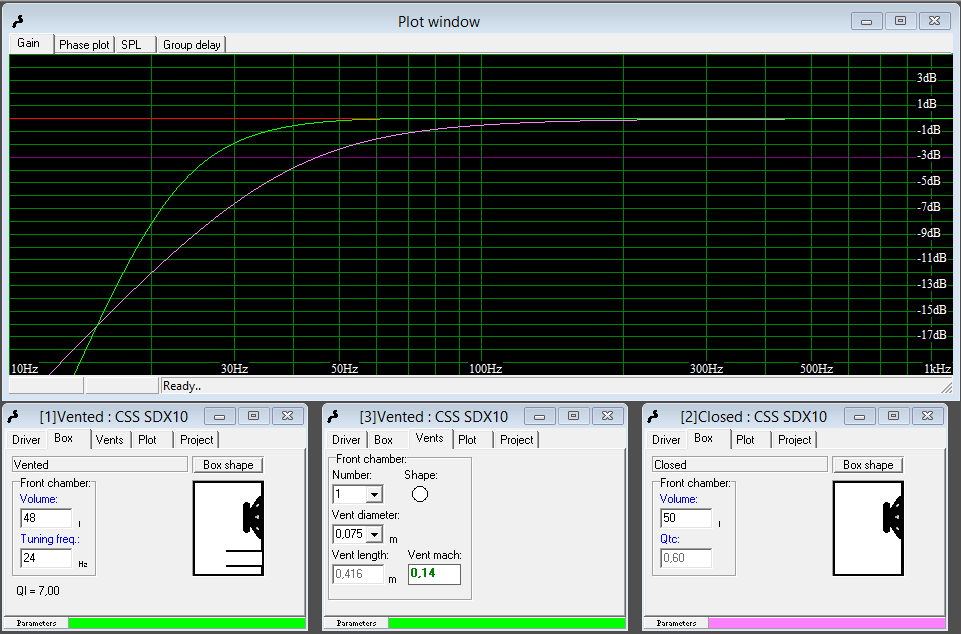
Task: Click the Vent mach field 0,14
Action: point(434,574)
